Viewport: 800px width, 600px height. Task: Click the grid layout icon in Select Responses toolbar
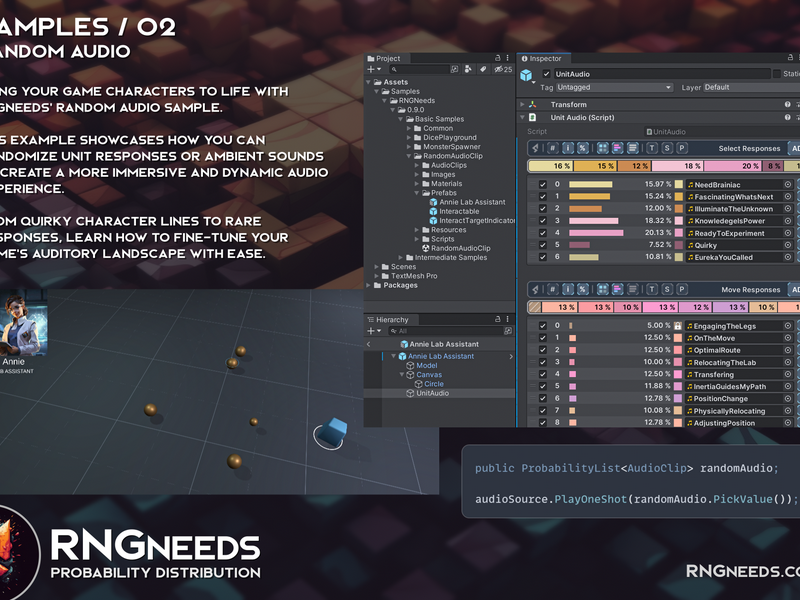tap(603, 148)
